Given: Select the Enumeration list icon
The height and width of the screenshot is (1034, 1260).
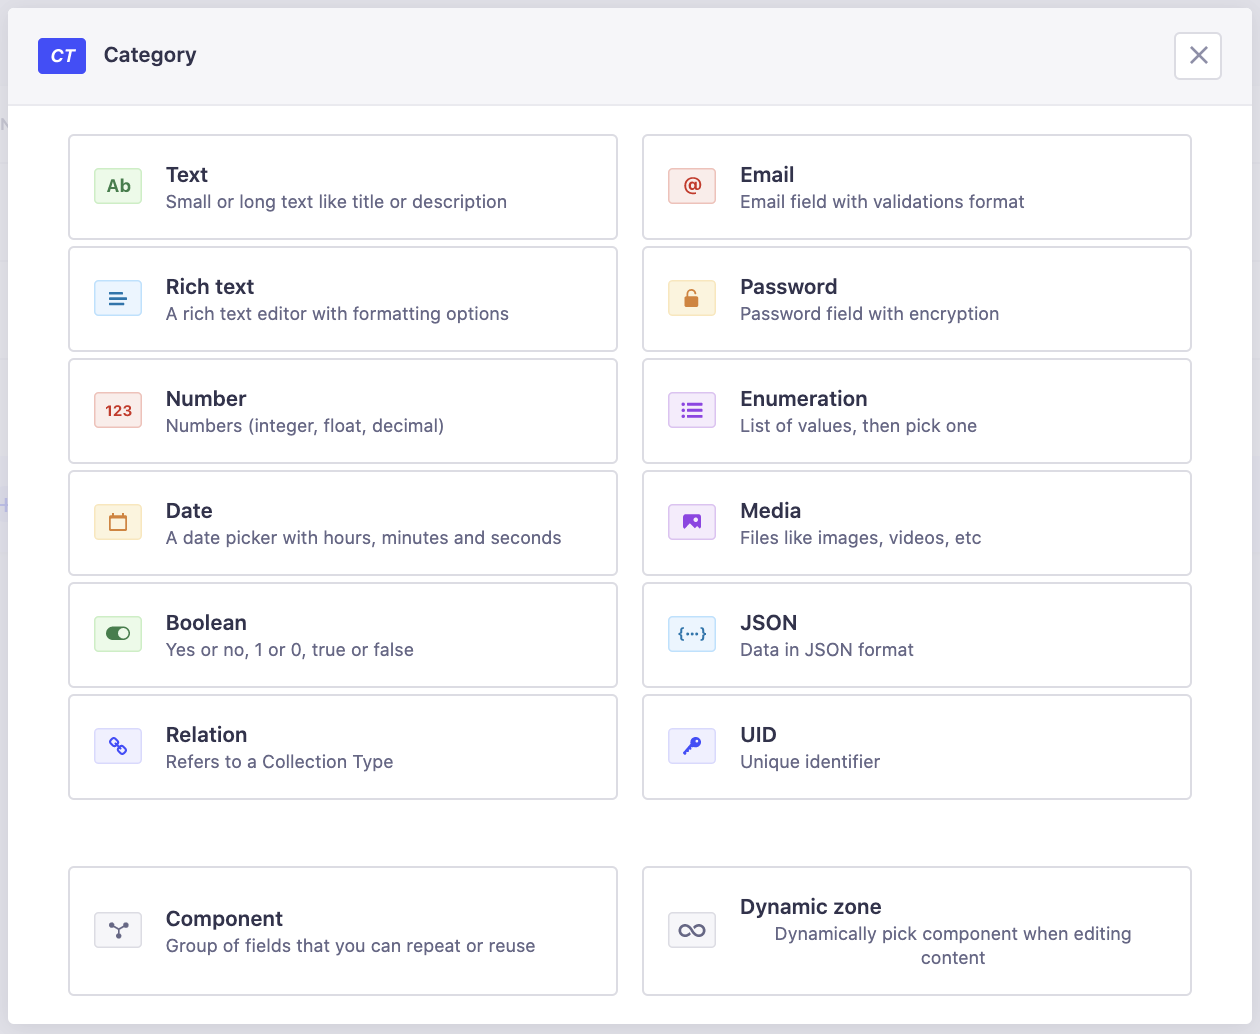Looking at the screenshot, I should (x=692, y=410).
